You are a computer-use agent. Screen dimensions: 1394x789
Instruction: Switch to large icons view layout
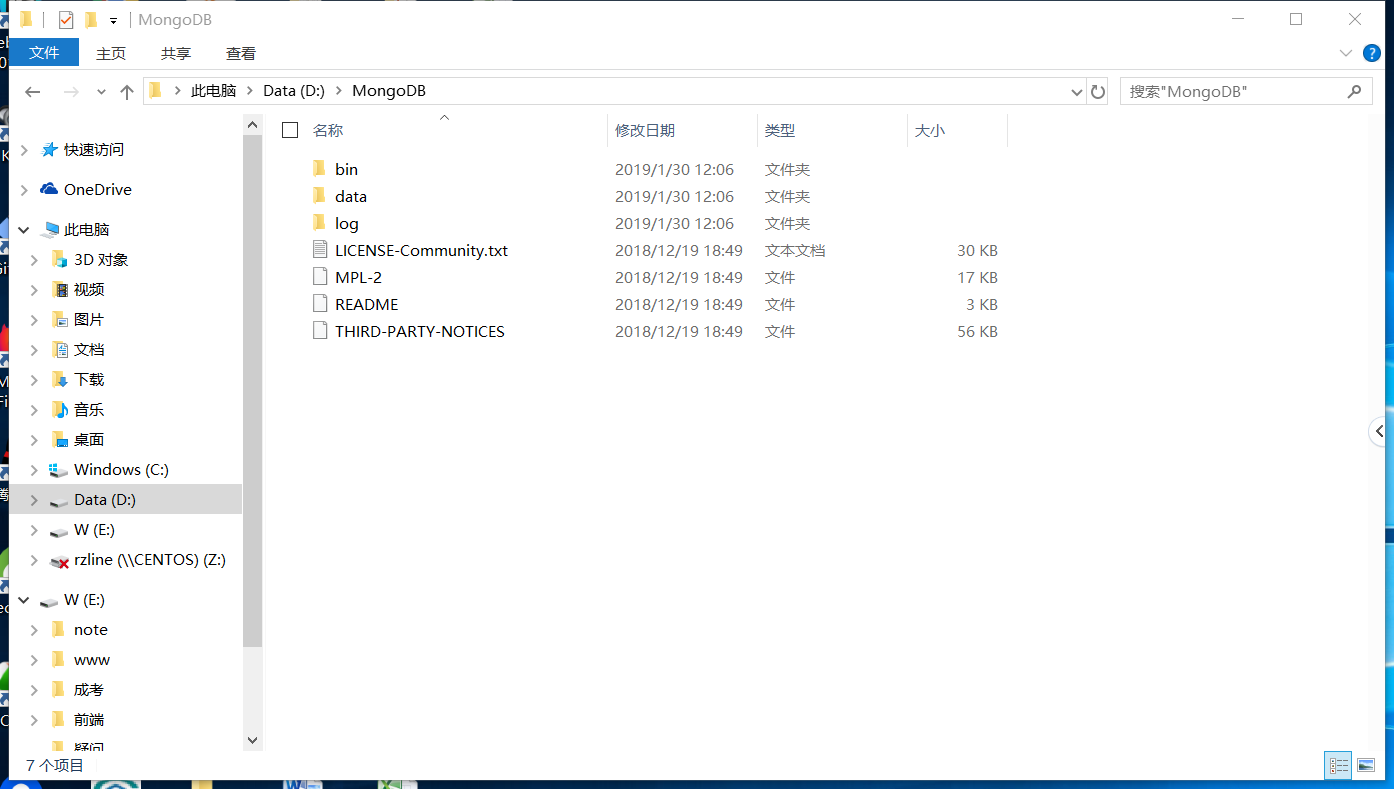coord(1366,765)
